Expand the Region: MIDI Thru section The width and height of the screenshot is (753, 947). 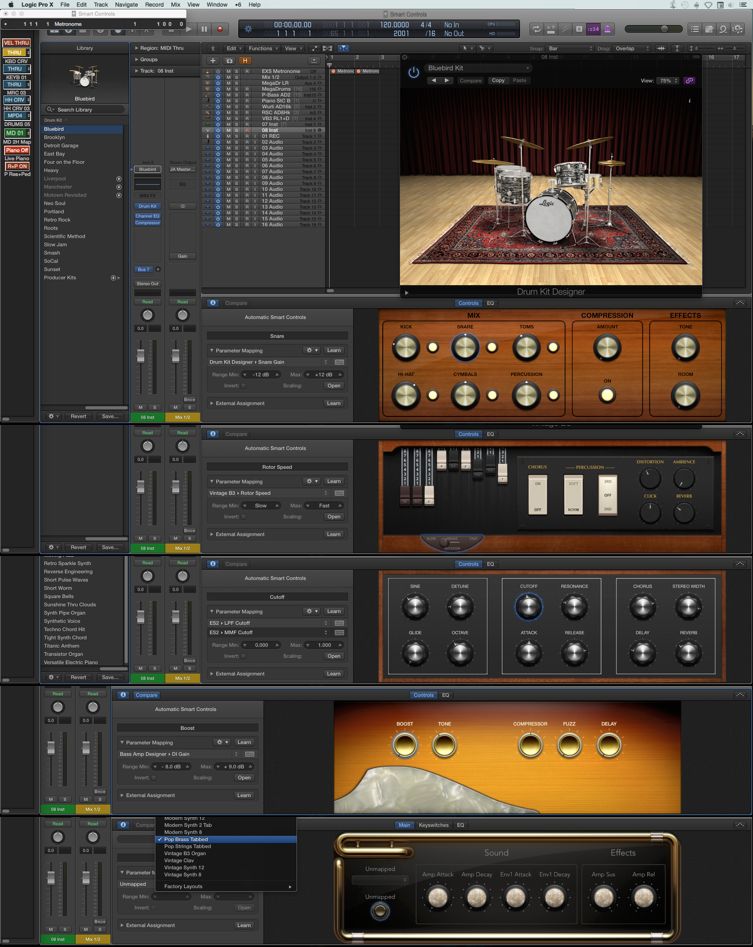pyautogui.click(x=136, y=48)
